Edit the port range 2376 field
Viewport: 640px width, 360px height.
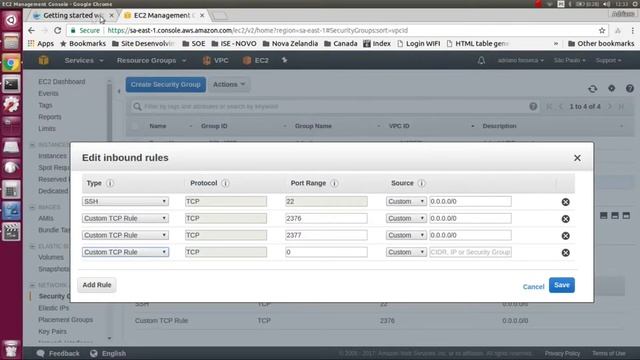(x=326, y=218)
